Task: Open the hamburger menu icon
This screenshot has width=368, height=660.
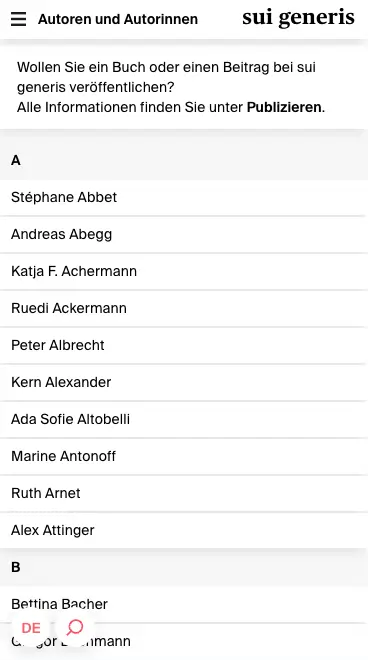Action: click(18, 19)
